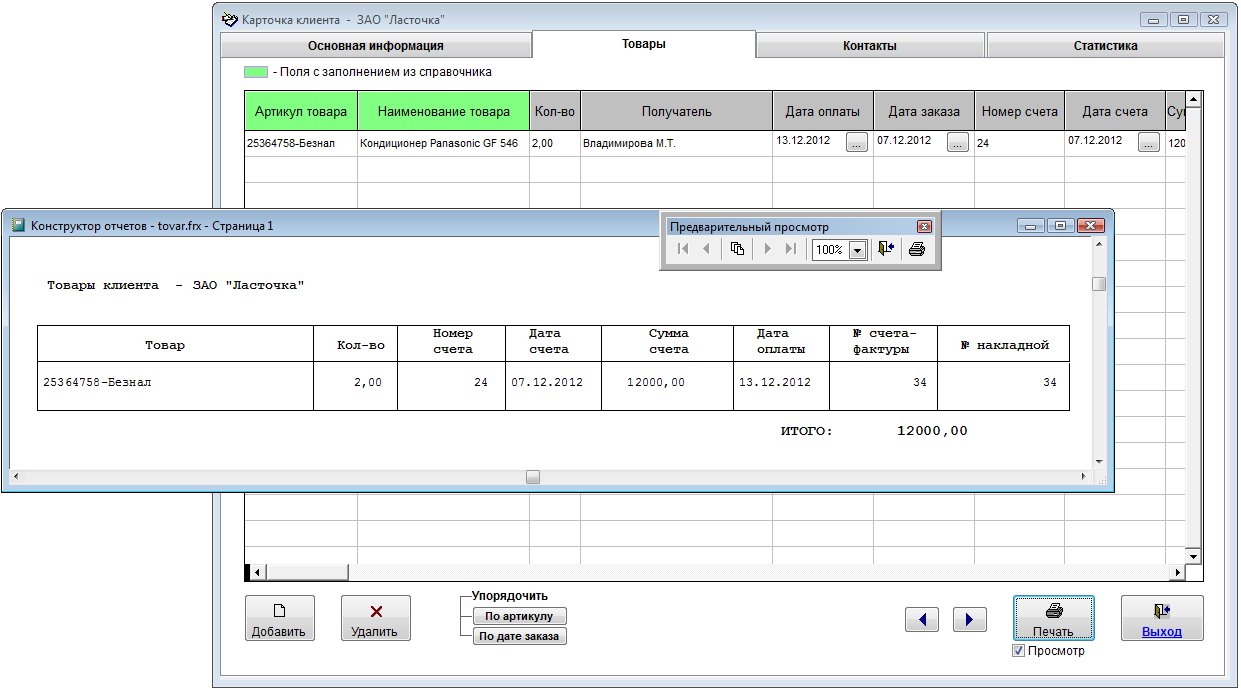The height and width of the screenshot is (690, 1241).
Task: Print report from preview toolbar printer icon
Action: [917, 249]
